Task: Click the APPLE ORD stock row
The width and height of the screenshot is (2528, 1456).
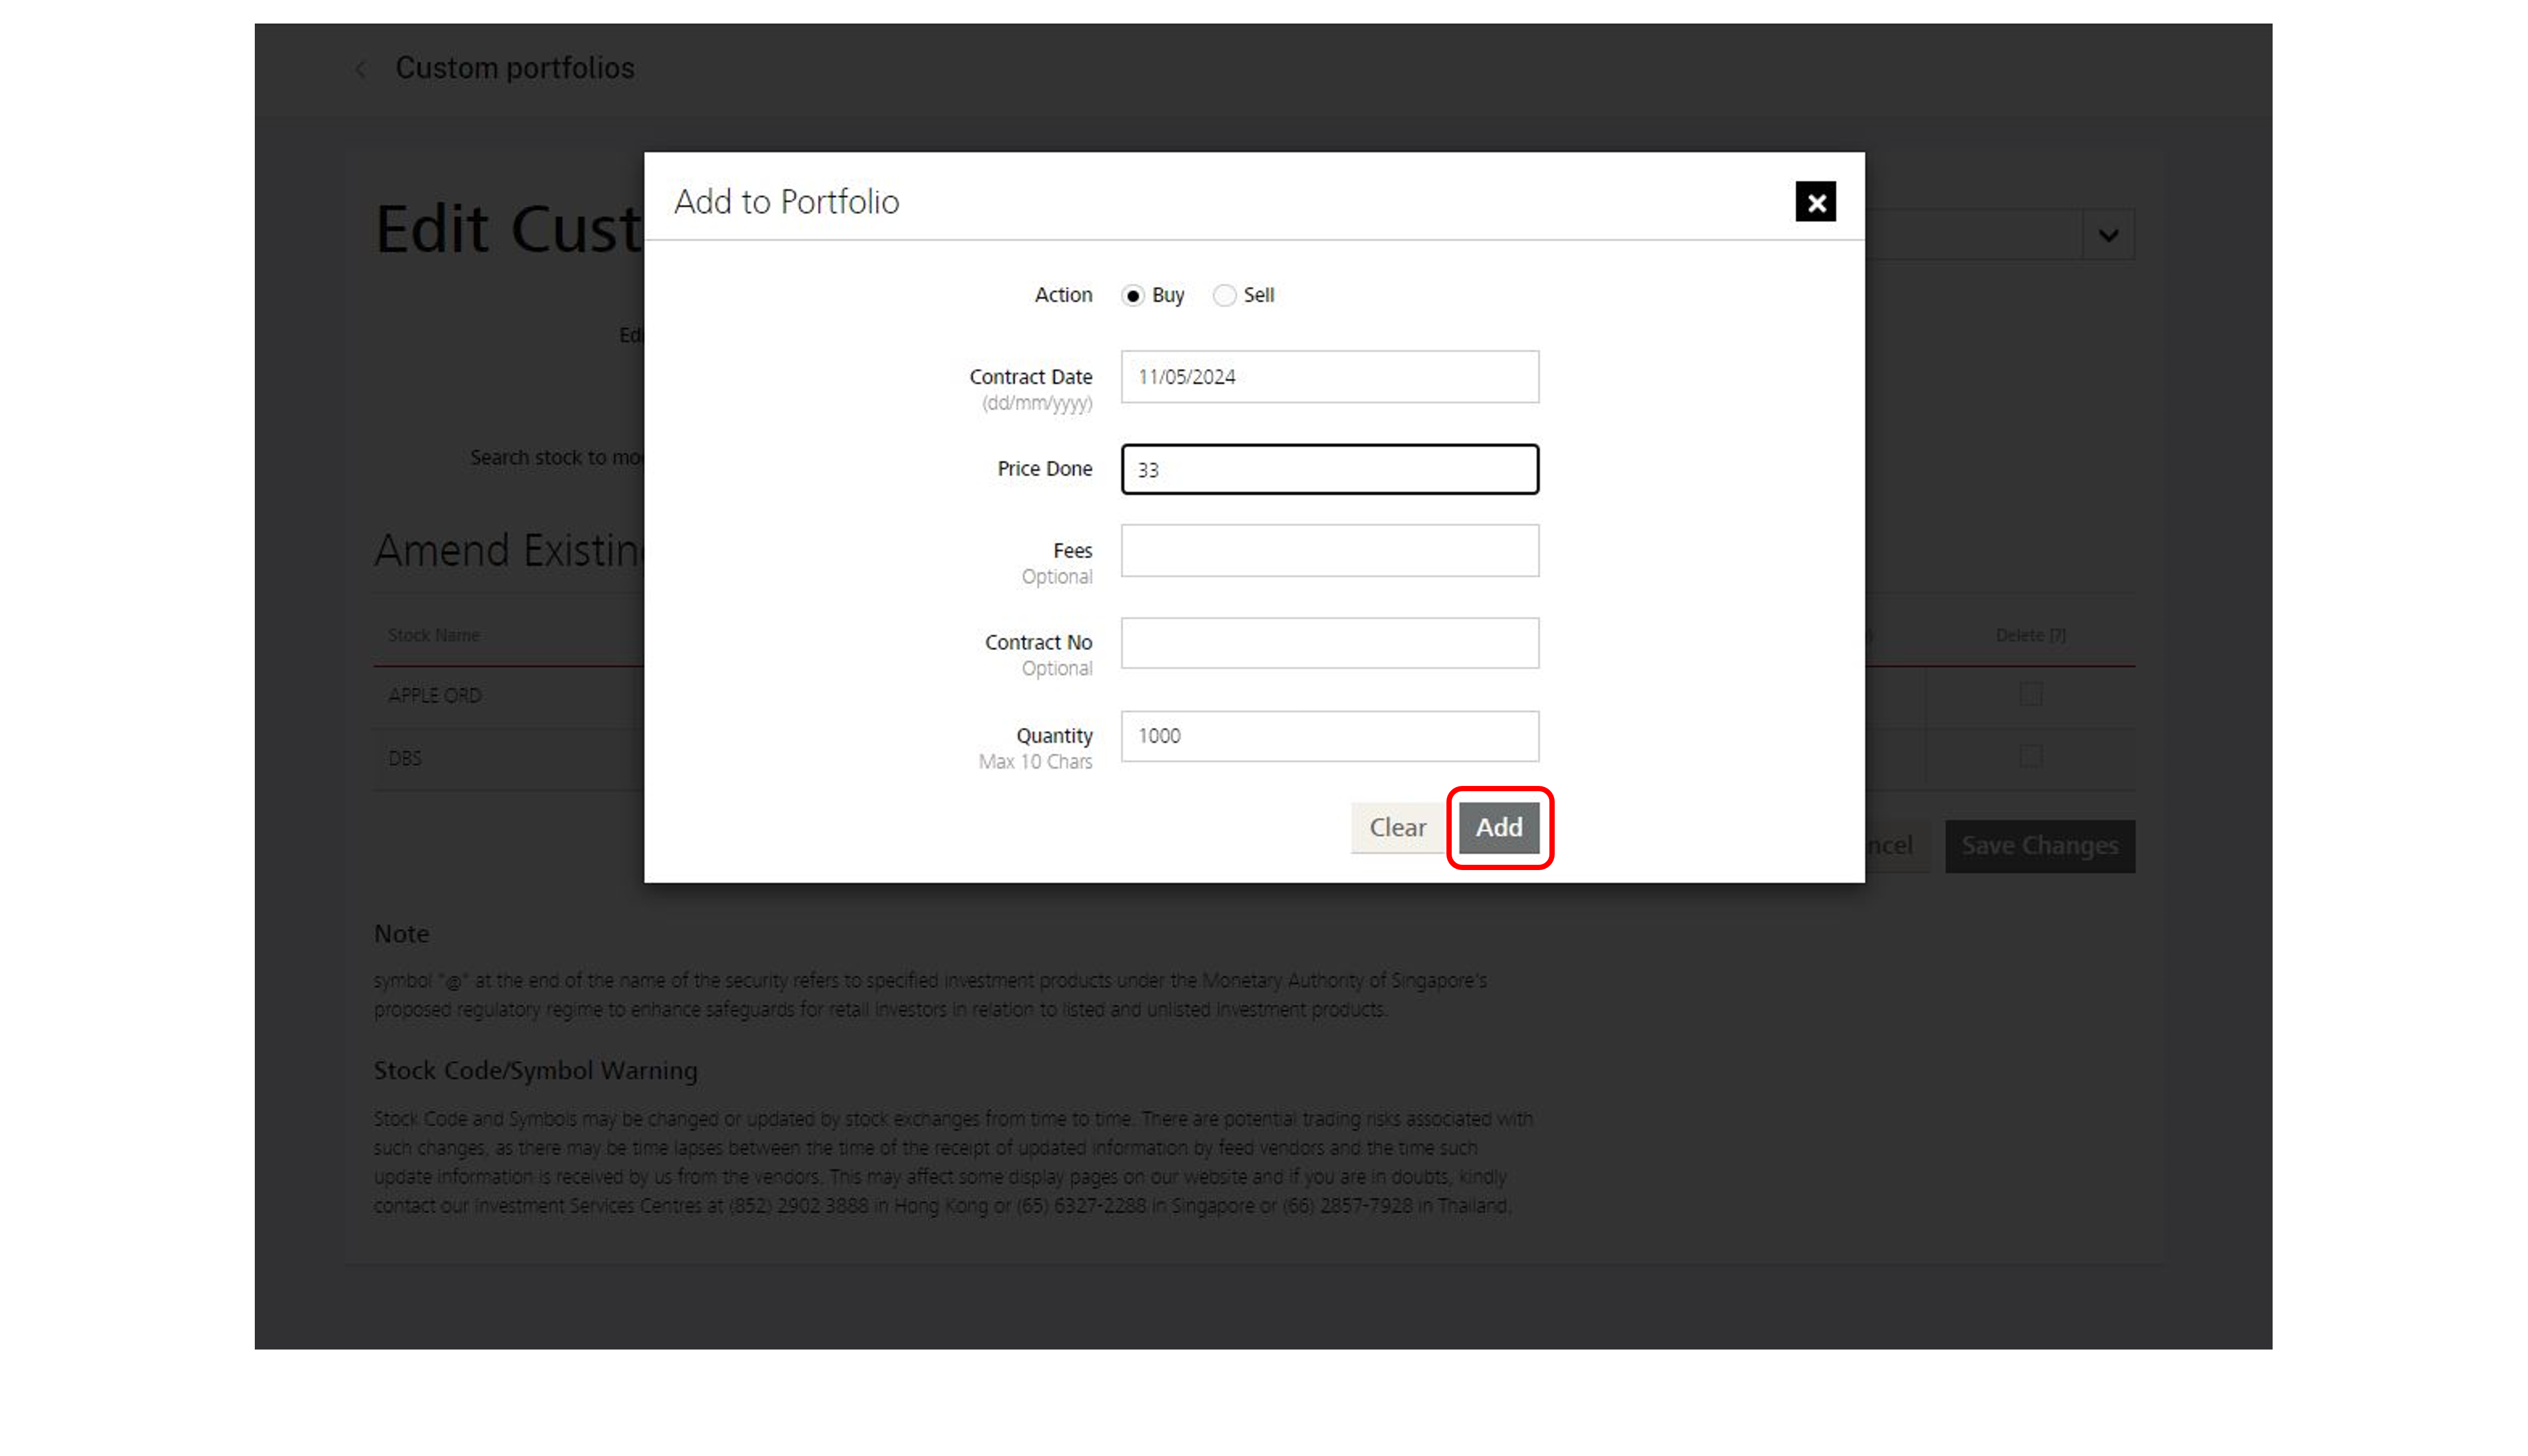Action: point(1254,696)
